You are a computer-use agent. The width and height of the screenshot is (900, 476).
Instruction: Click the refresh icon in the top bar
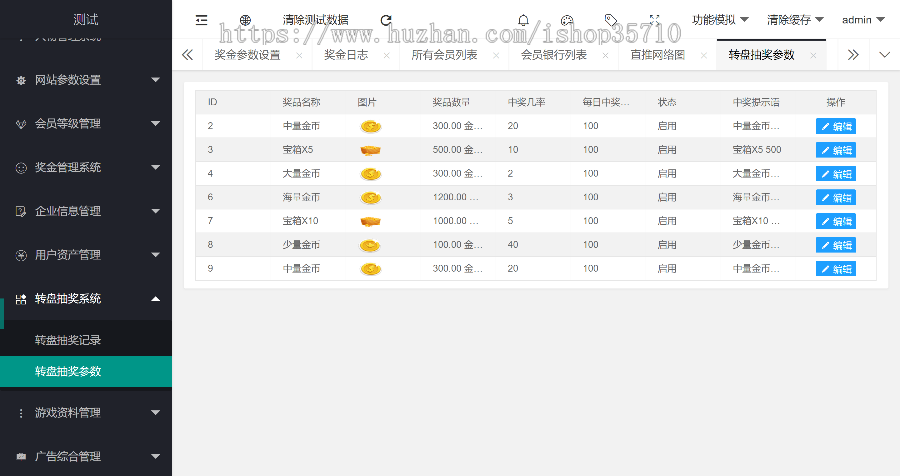point(386,20)
